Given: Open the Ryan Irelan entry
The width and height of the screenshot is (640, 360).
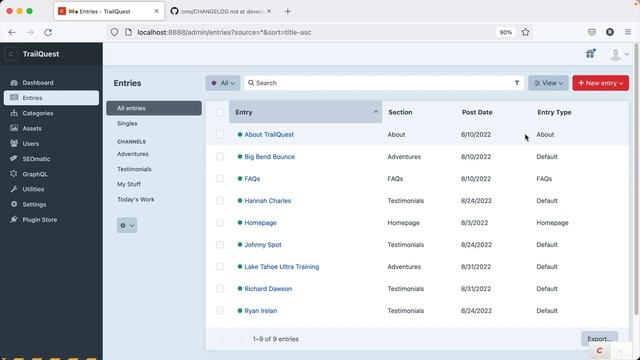Looking at the screenshot, I should click(x=260, y=311).
